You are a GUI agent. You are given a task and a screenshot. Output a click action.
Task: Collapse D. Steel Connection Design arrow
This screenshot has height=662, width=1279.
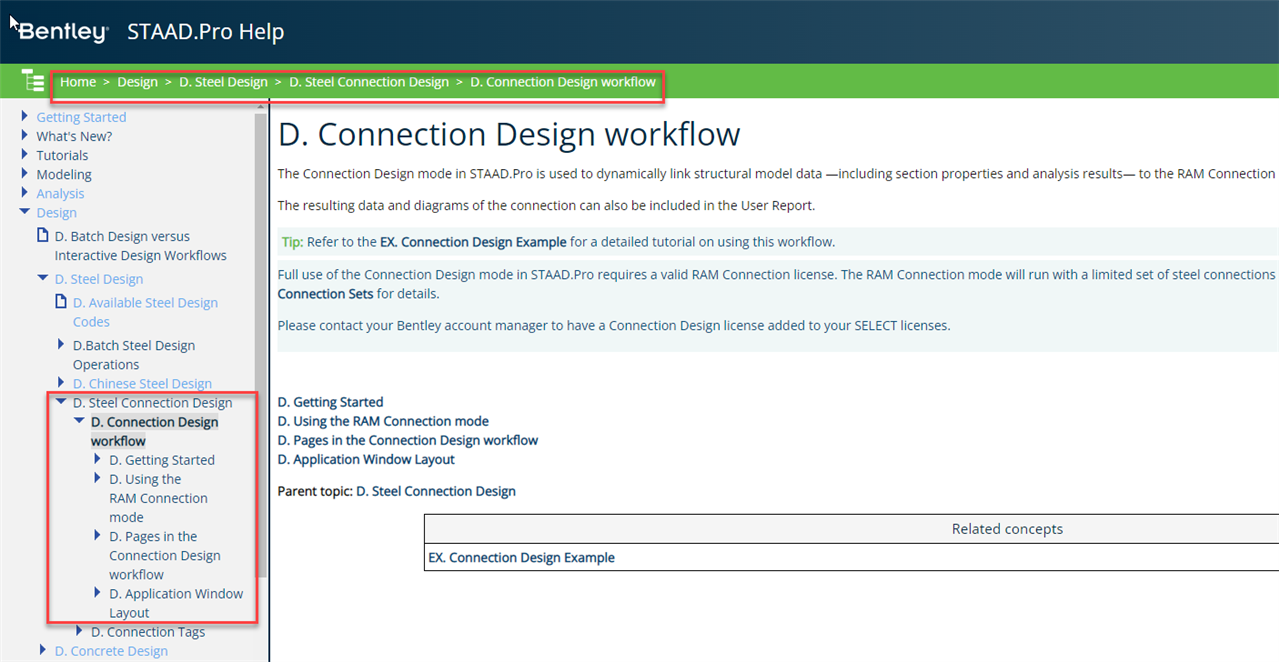[61, 402]
